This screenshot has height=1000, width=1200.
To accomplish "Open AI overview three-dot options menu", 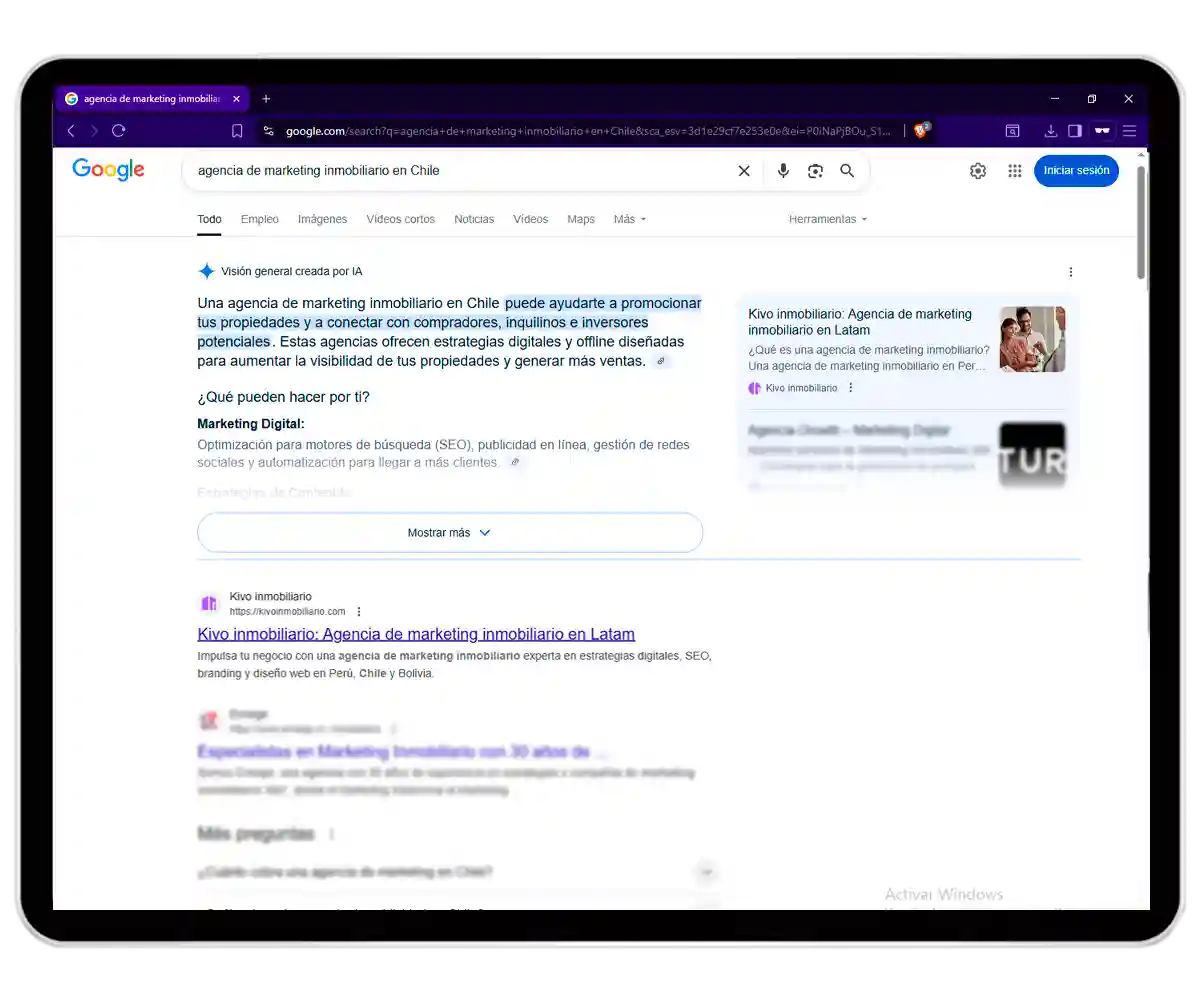I will (1071, 272).
